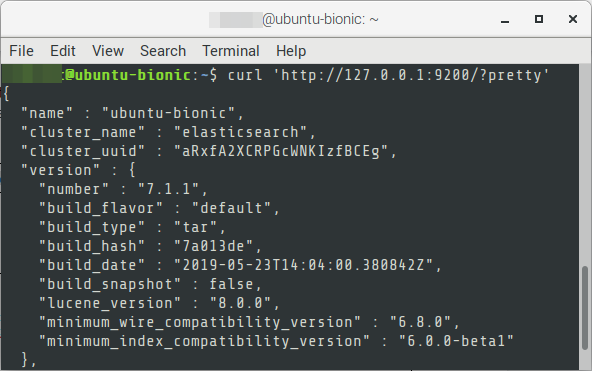Open the Edit menu
592x371 pixels.
click(63, 51)
